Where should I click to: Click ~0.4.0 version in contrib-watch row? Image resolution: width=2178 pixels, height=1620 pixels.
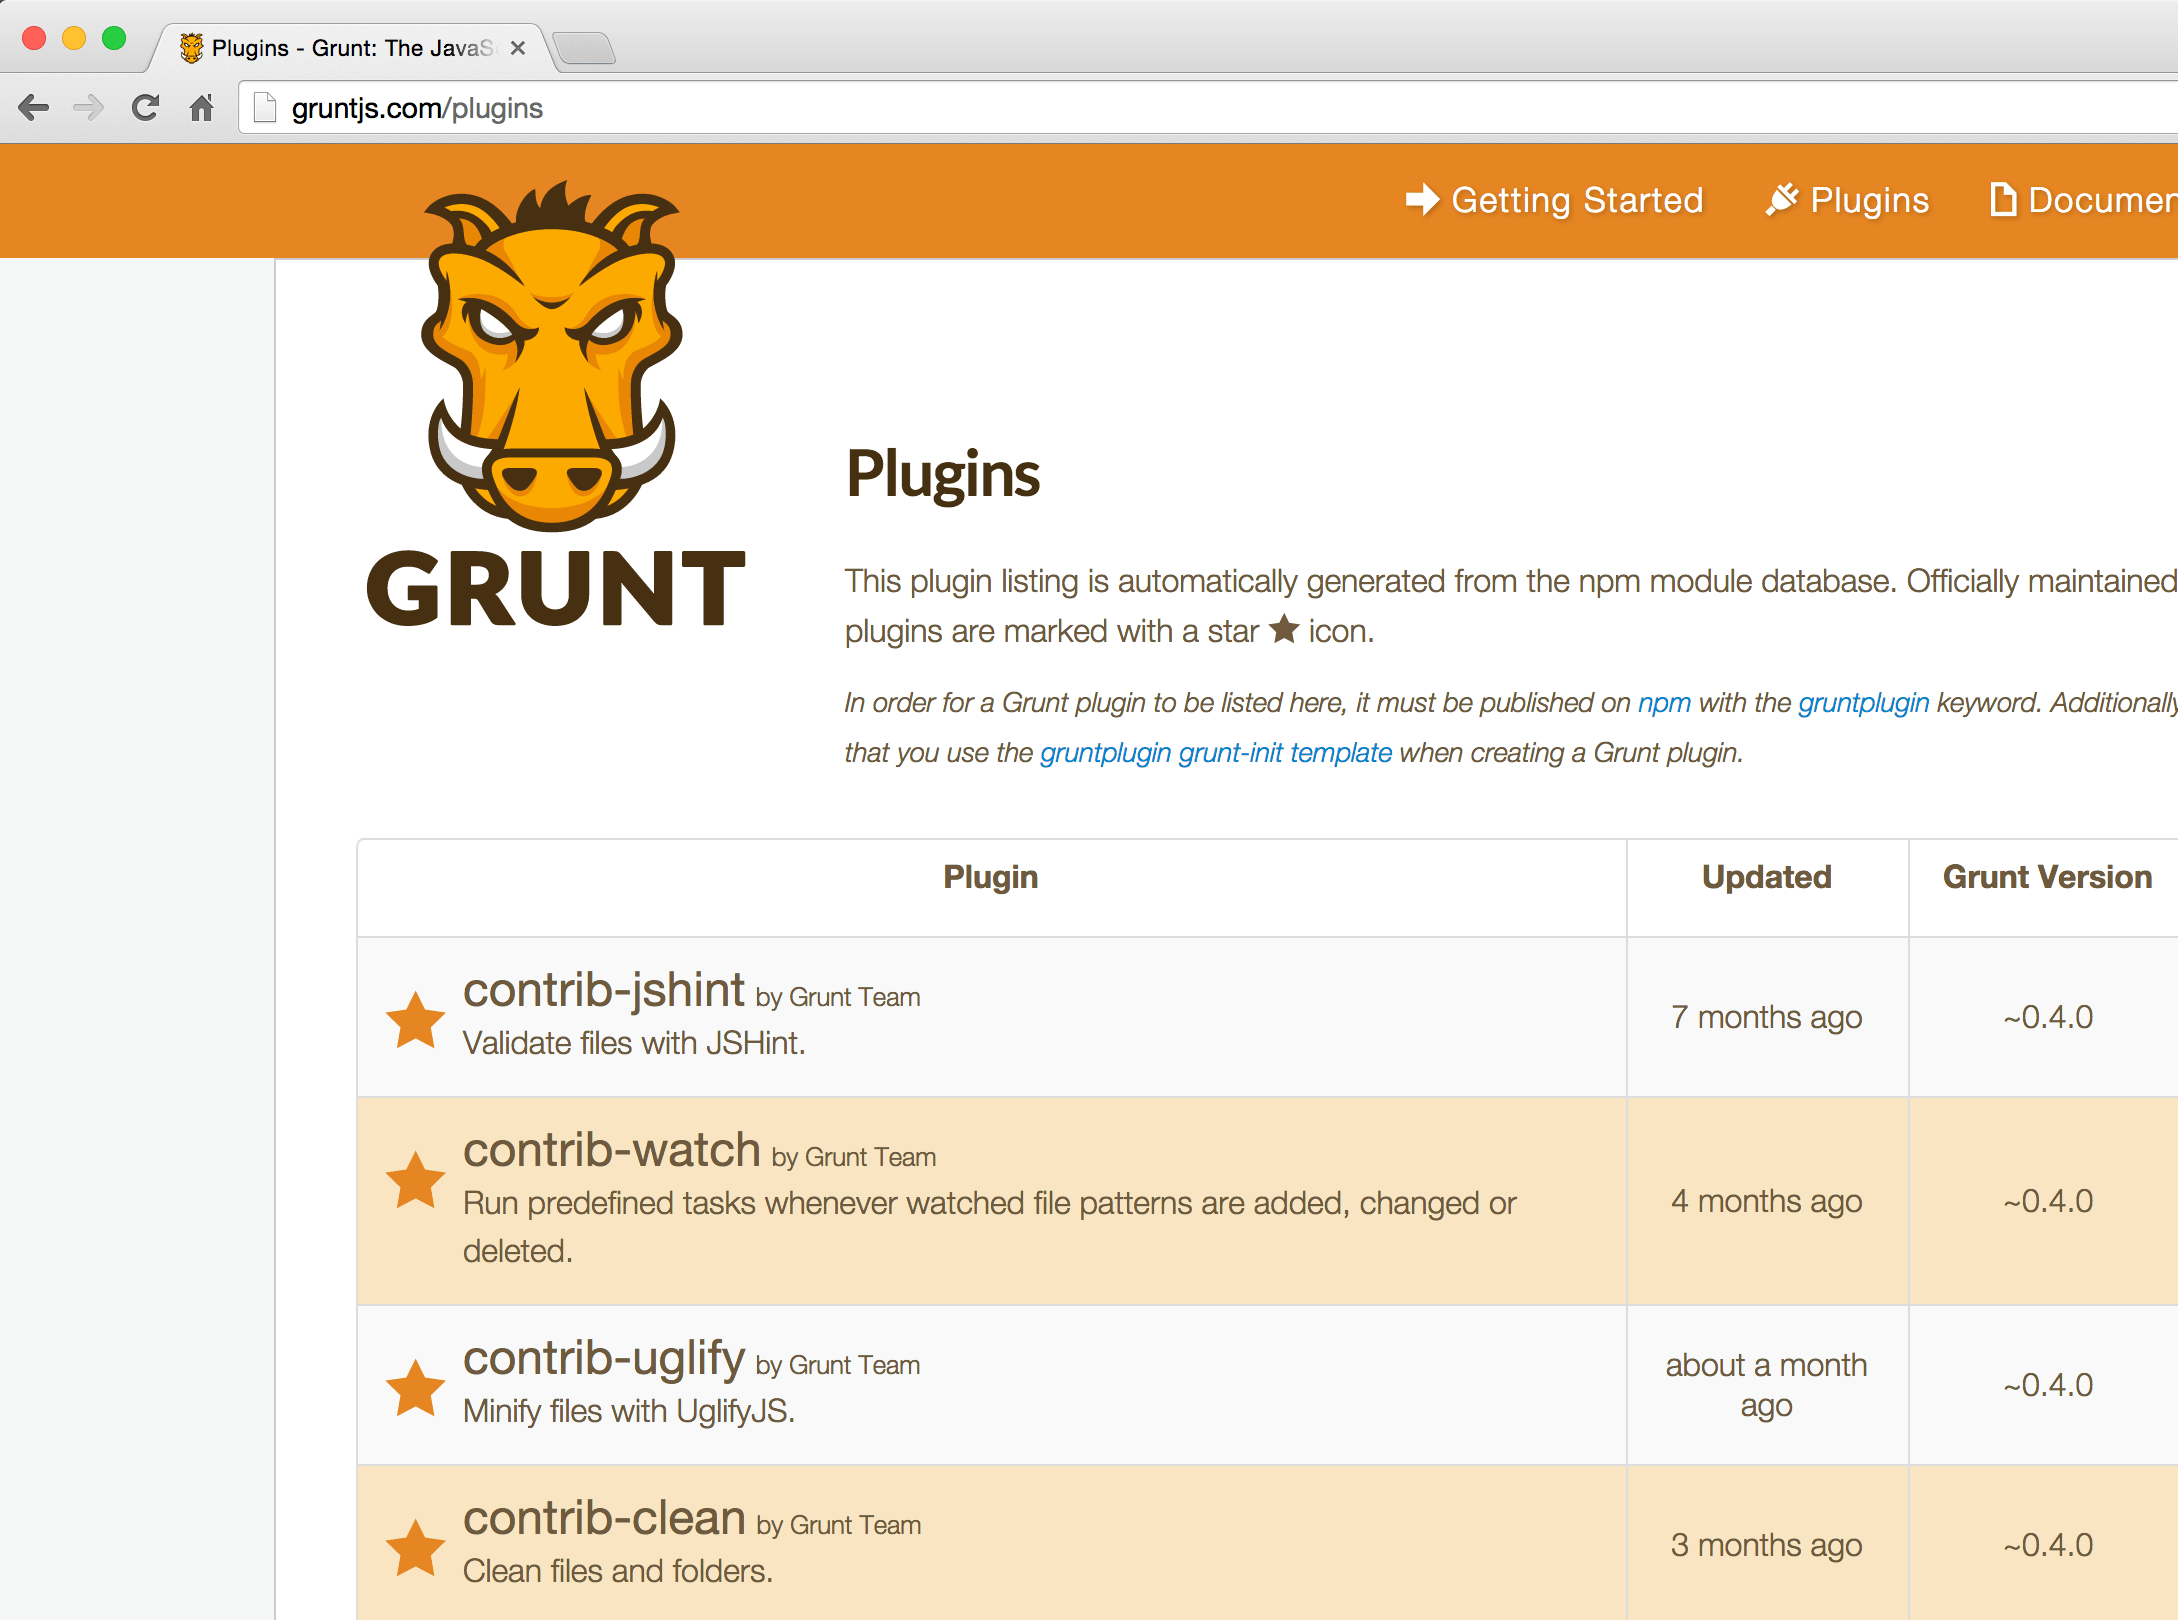pyautogui.click(x=2047, y=1201)
